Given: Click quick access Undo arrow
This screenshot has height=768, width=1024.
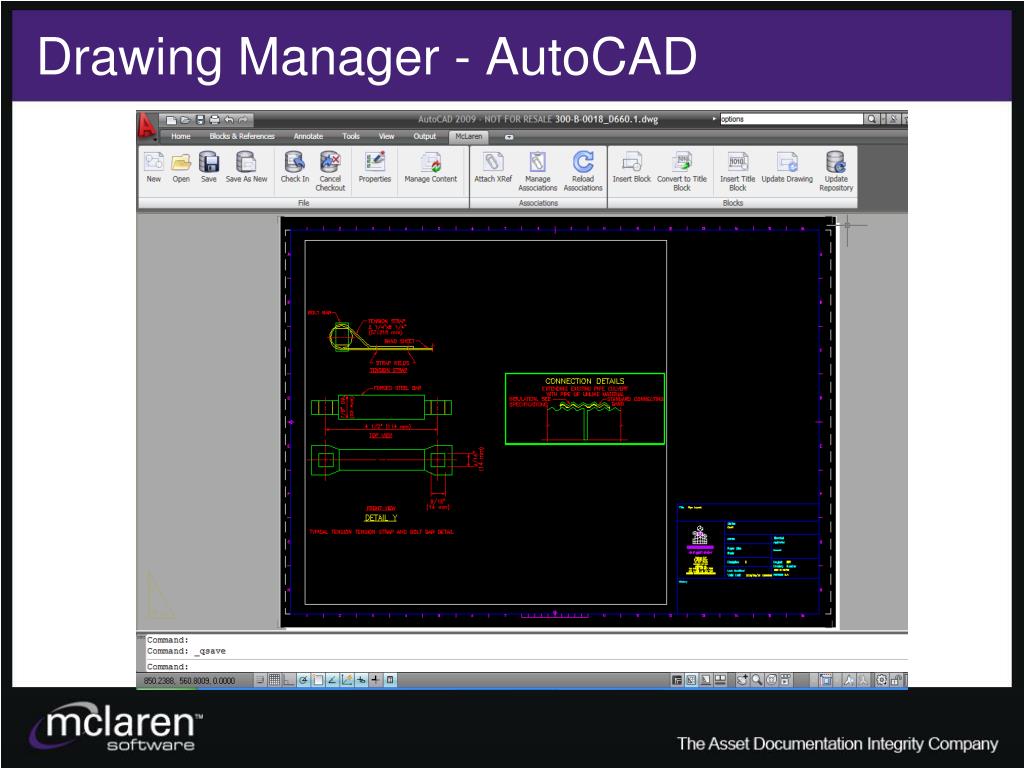Looking at the screenshot, I should point(229,120).
